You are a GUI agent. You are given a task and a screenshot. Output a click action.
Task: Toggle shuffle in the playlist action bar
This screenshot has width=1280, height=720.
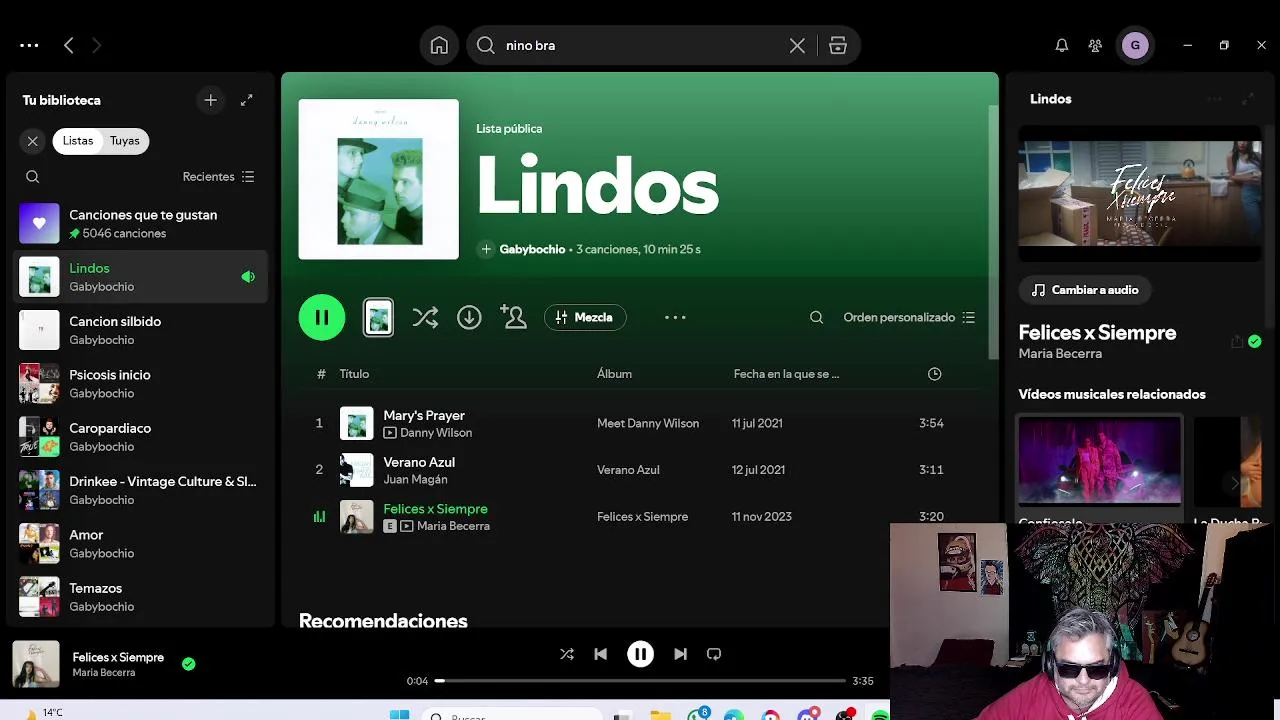(425, 317)
